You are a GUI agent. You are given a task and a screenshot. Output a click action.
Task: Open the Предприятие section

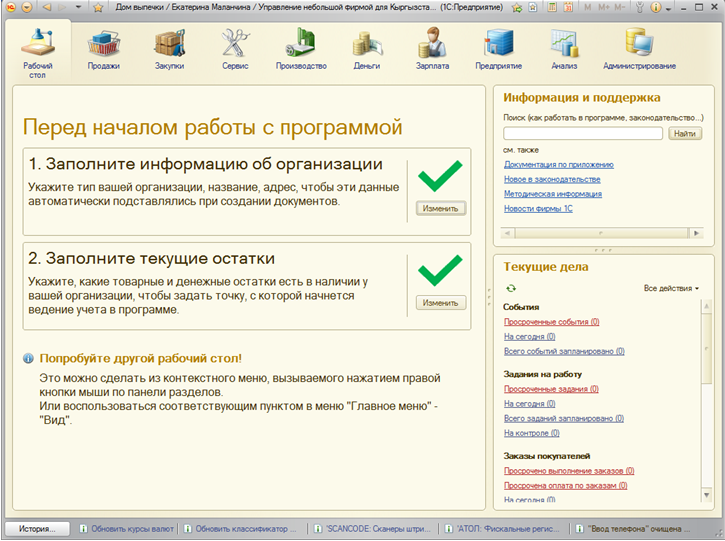497,49
